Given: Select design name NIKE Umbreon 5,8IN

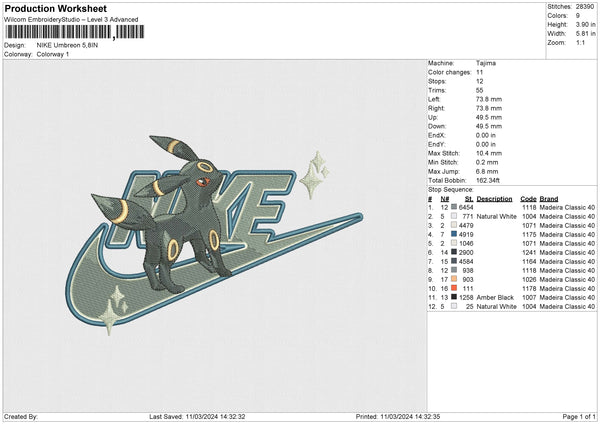Looking at the screenshot, I should (67, 45).
